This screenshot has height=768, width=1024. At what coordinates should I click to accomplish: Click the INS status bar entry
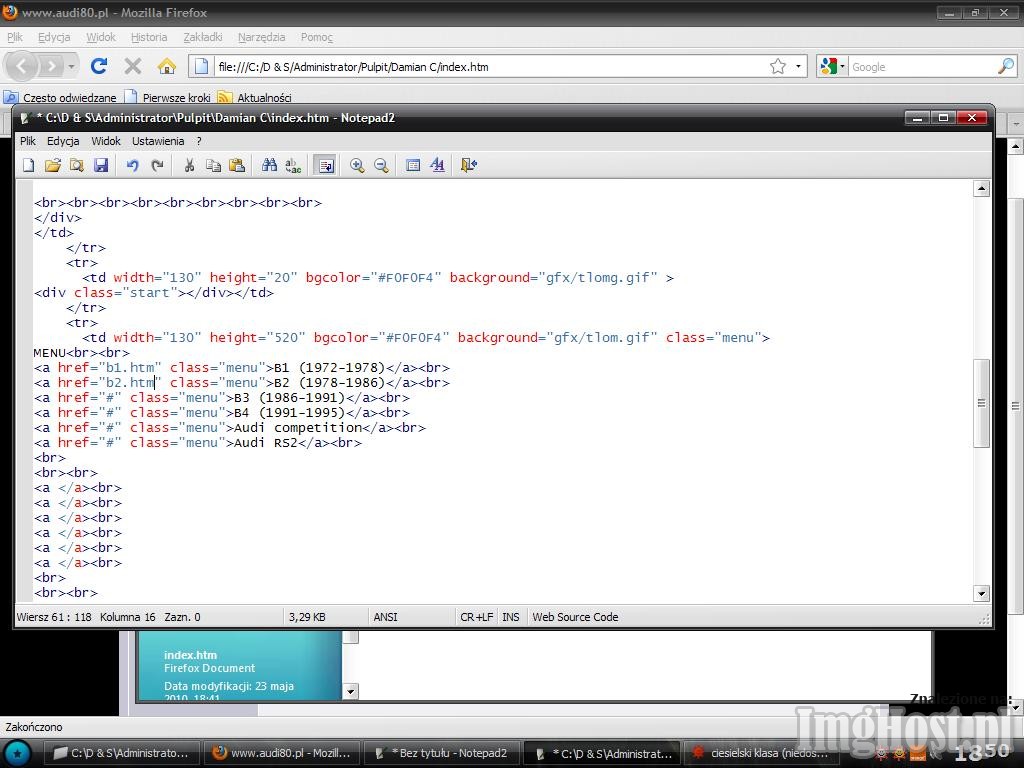coord(511,617)
